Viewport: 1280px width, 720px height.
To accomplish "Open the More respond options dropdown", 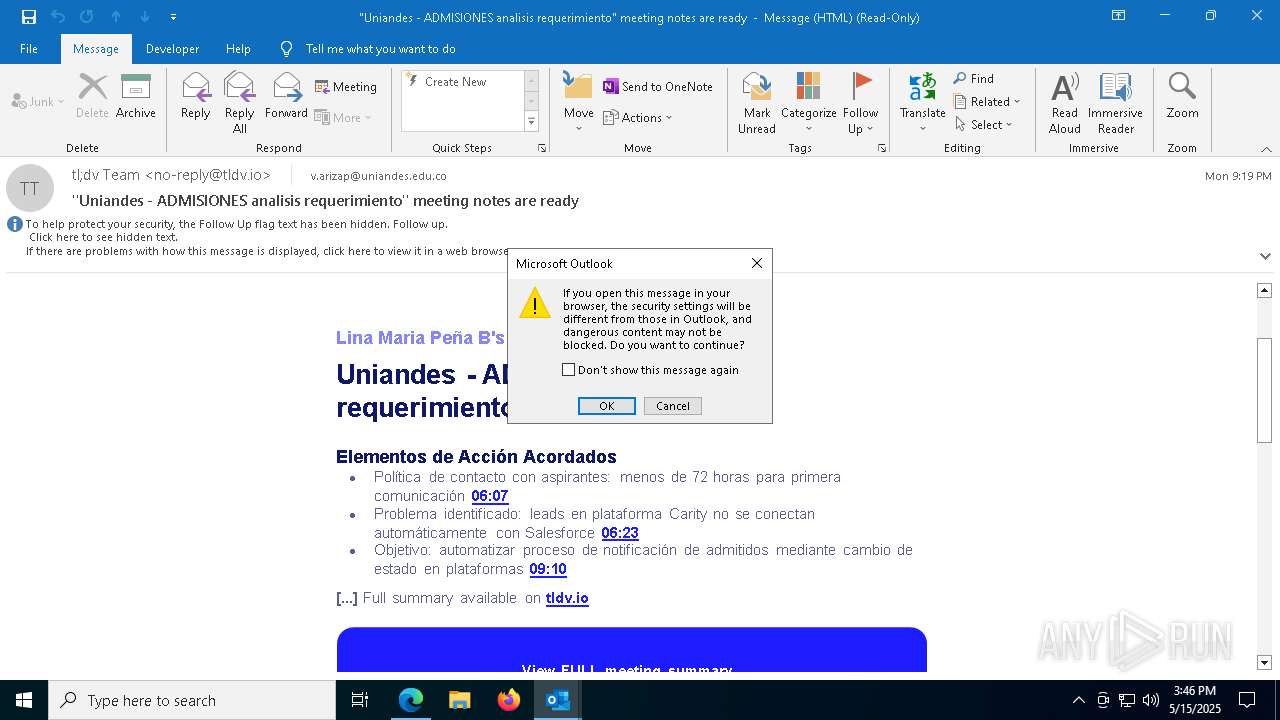I will [x=343, y=117].
